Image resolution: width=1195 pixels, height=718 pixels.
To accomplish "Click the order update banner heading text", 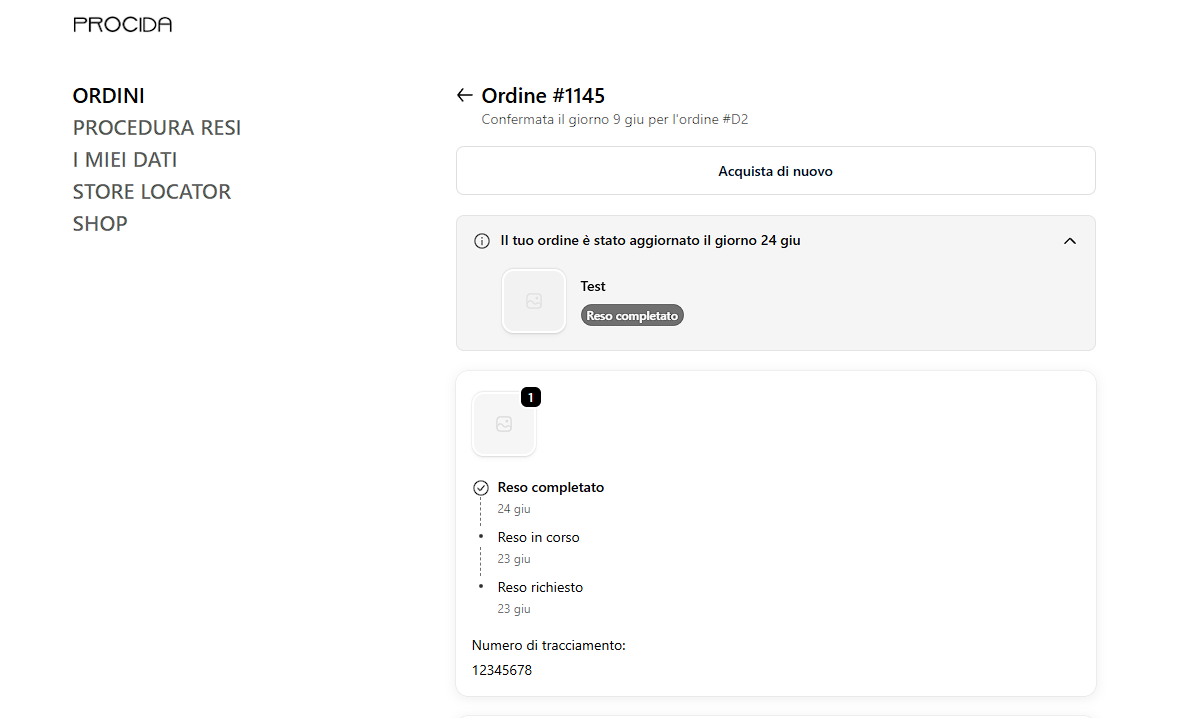I will coord(650,241).
